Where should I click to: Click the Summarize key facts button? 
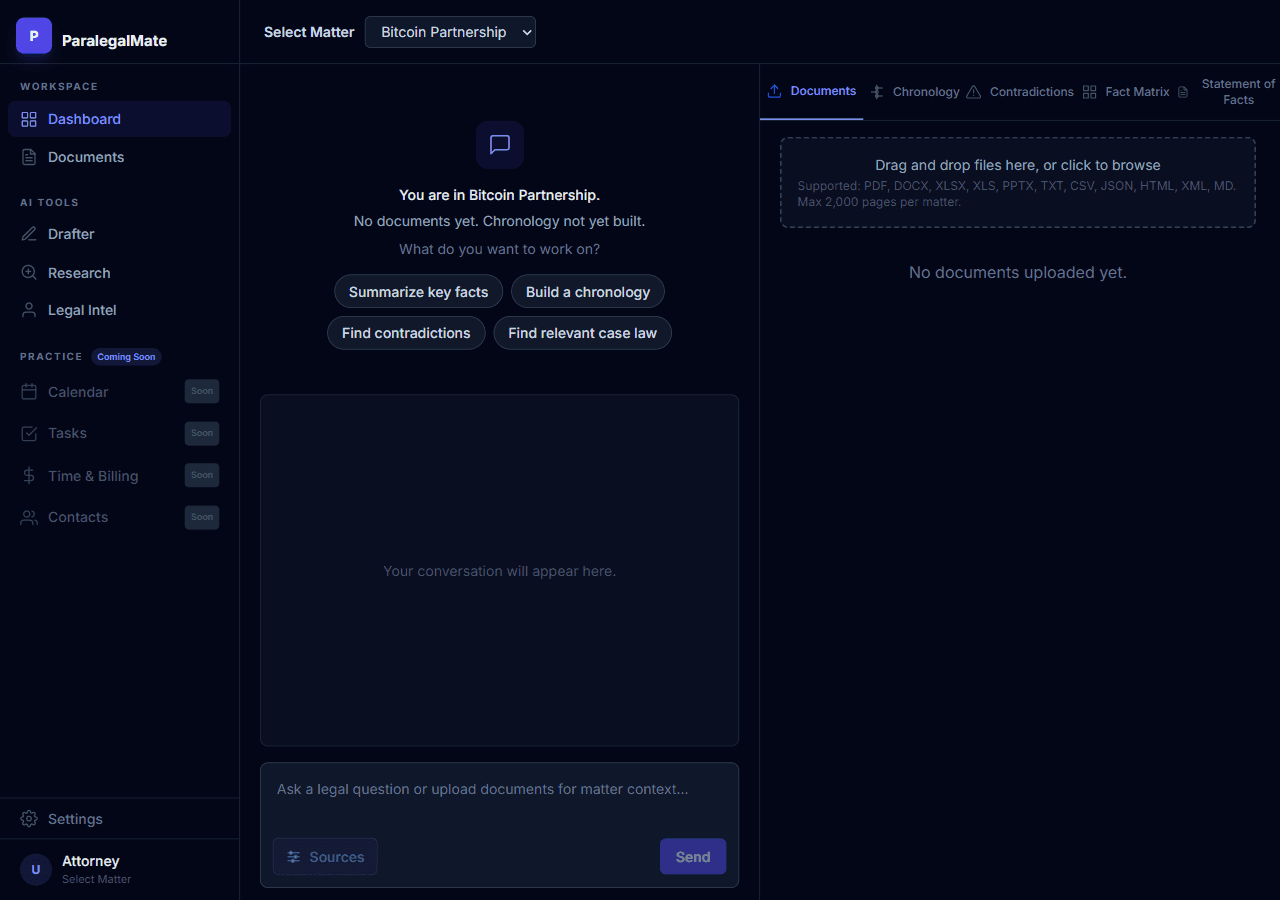point(418,291)
